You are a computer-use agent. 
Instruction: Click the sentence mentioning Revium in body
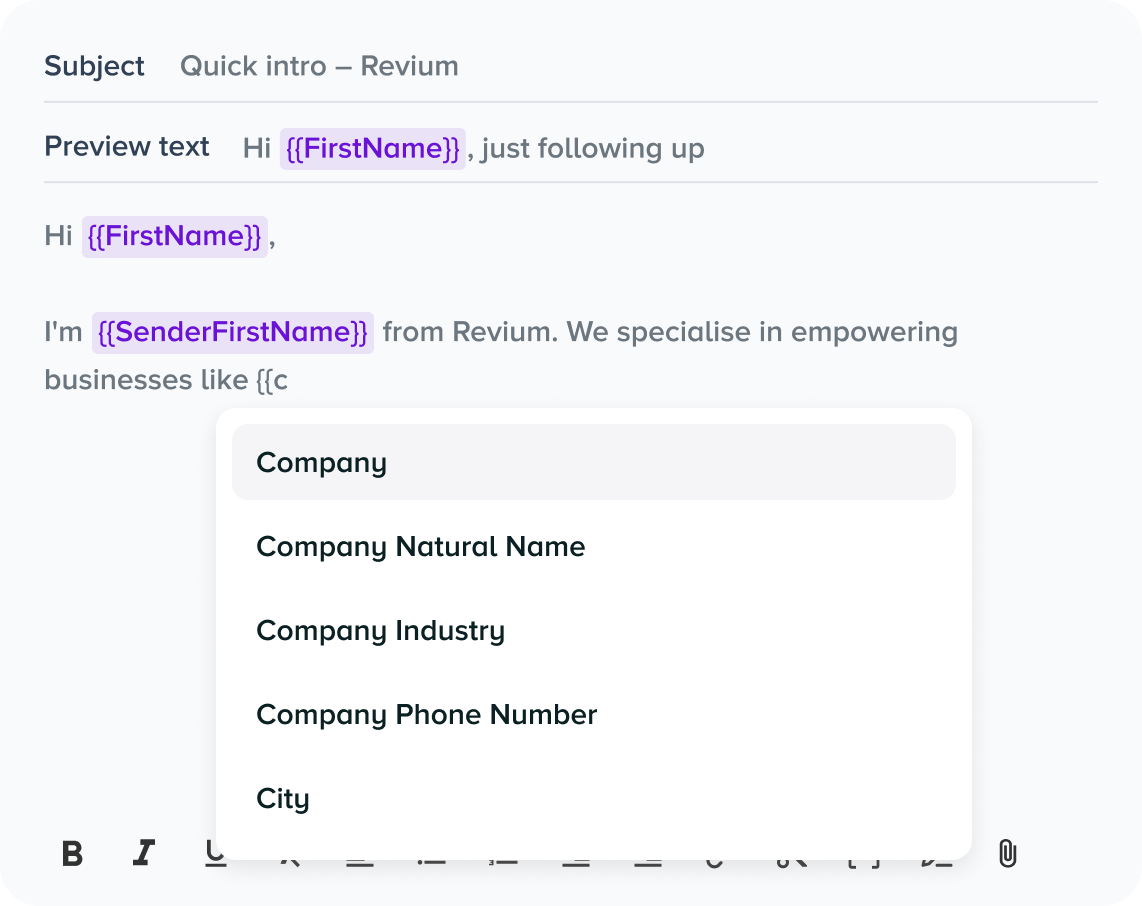click(x=501, y=355)
